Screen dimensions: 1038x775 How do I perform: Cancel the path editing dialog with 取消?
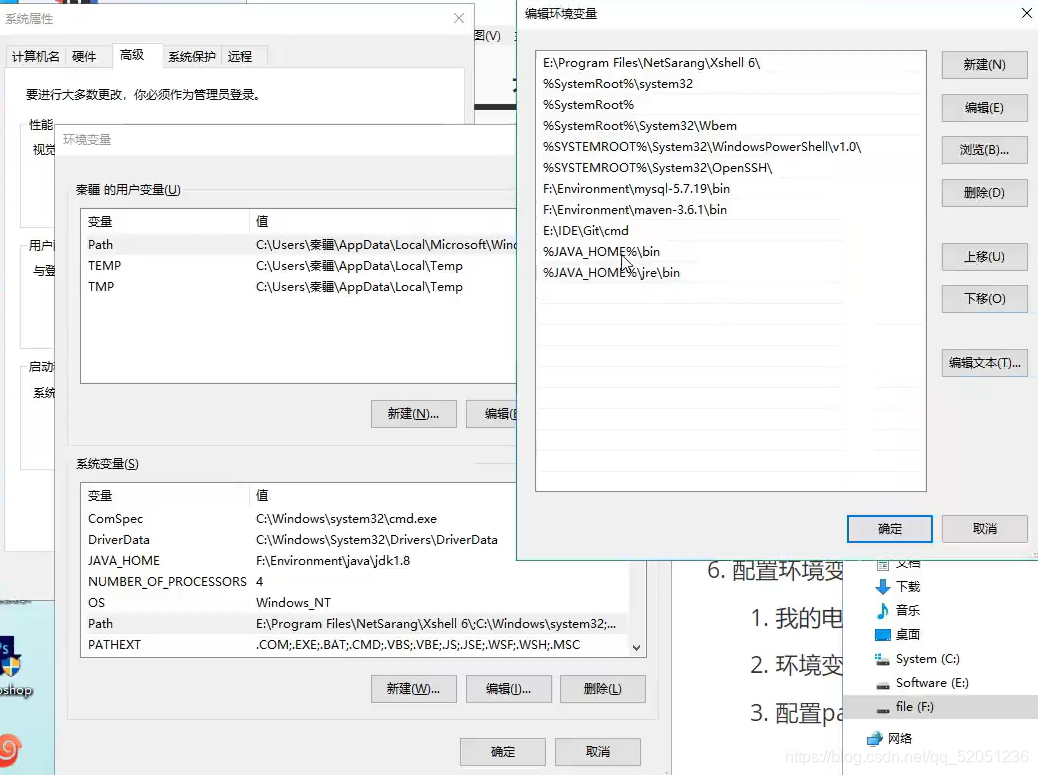coord(984,529)
